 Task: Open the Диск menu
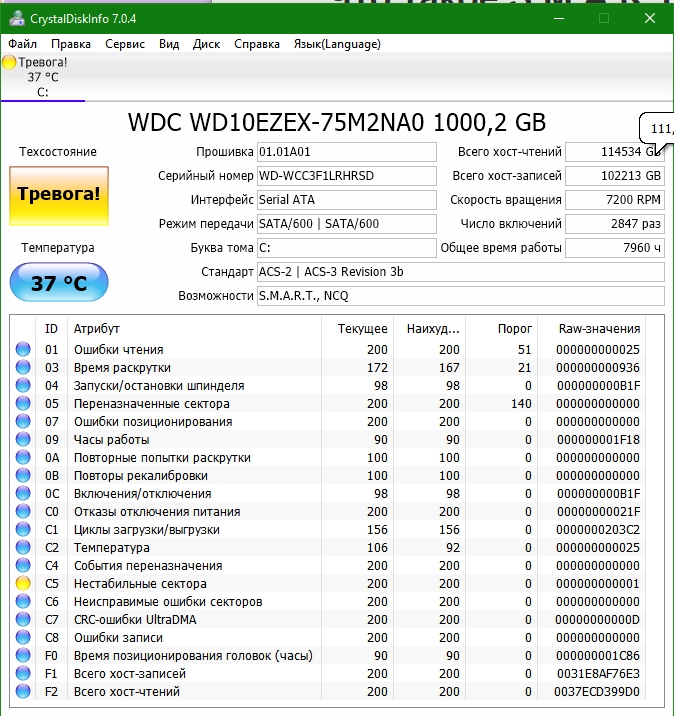[x=206, y=44]
